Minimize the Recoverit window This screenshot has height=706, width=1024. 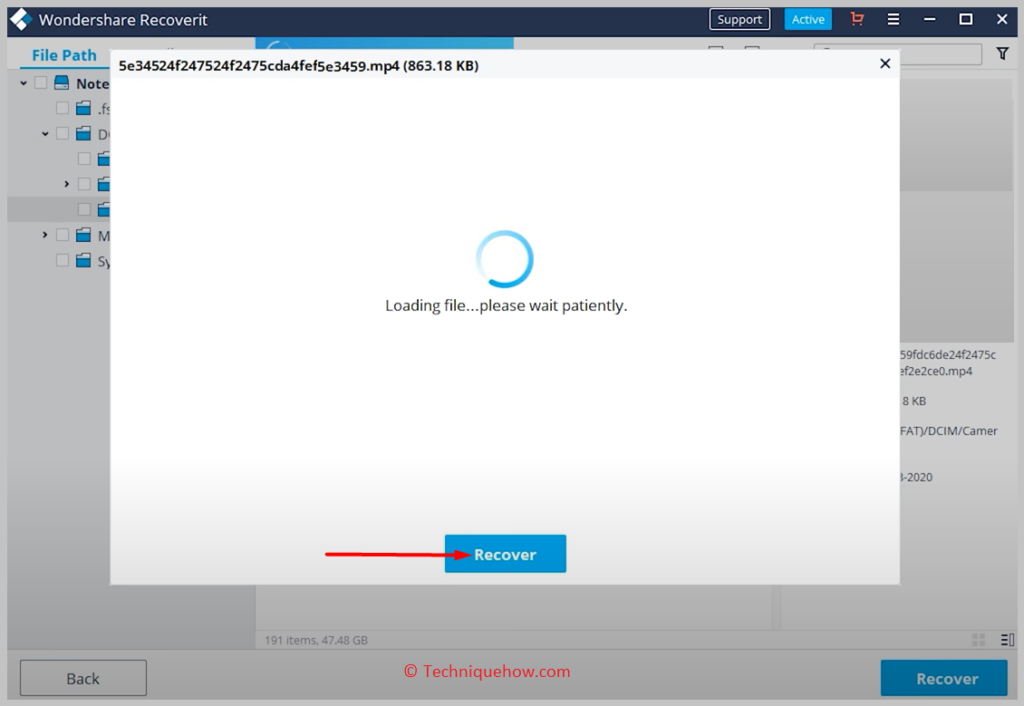tap(929, 19)
